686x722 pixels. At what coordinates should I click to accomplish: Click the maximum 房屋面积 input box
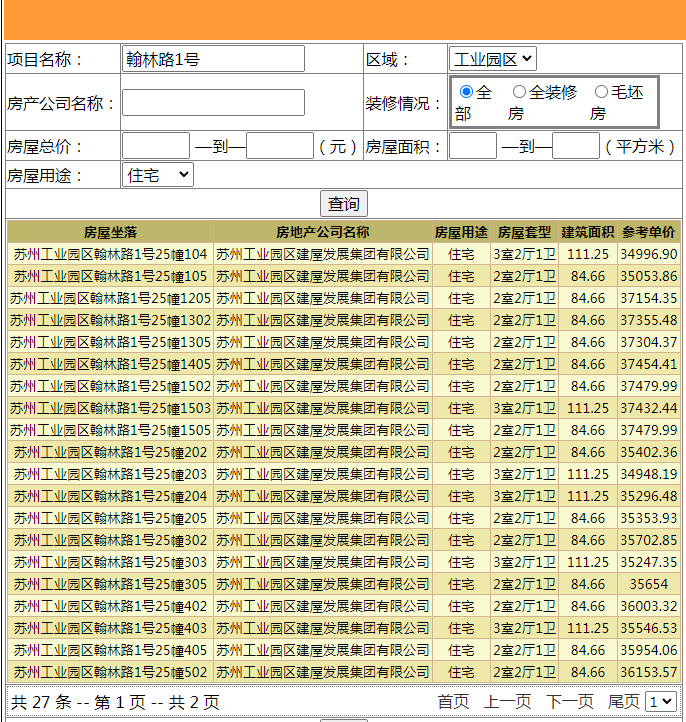tap(575, 146)
